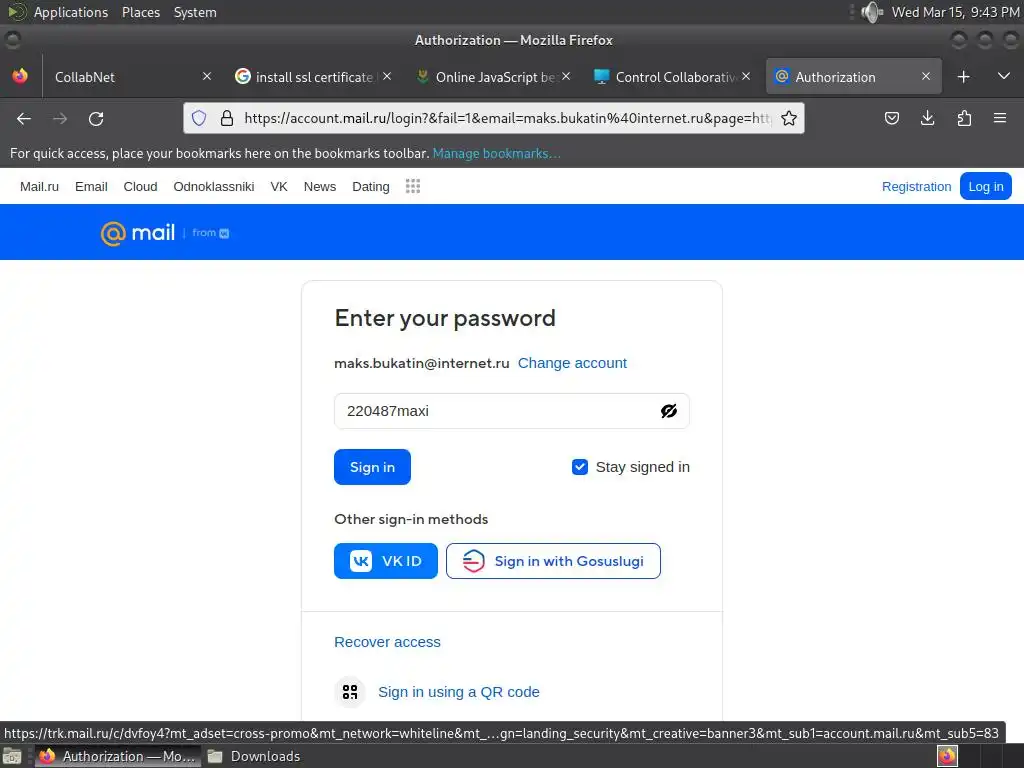The width and height of the screenshot is (1024, 768).
Task: Click the Change account link
Action: 572,363
